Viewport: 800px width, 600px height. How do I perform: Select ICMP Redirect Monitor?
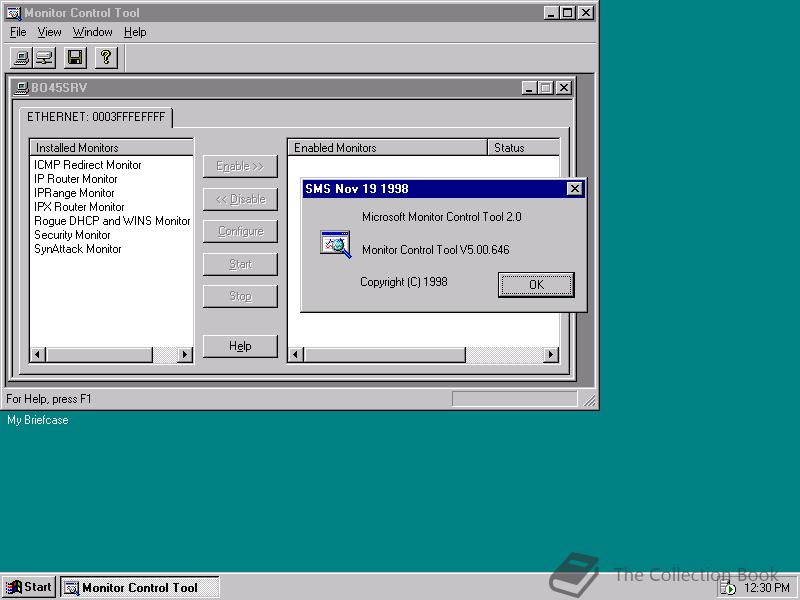[x=87, y=165]
